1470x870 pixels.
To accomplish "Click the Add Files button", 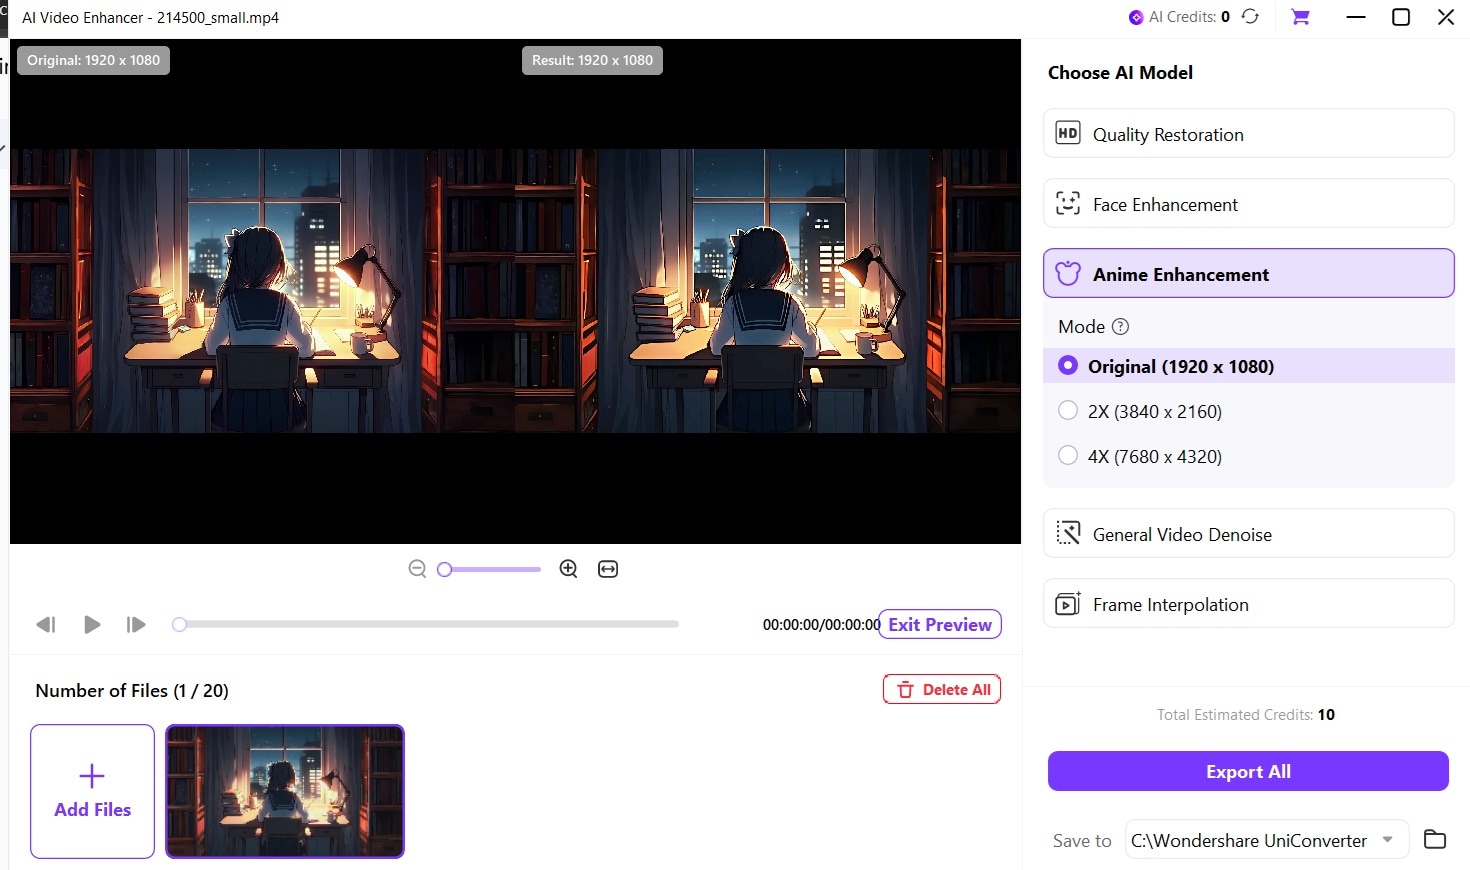I will pos(92,791).
